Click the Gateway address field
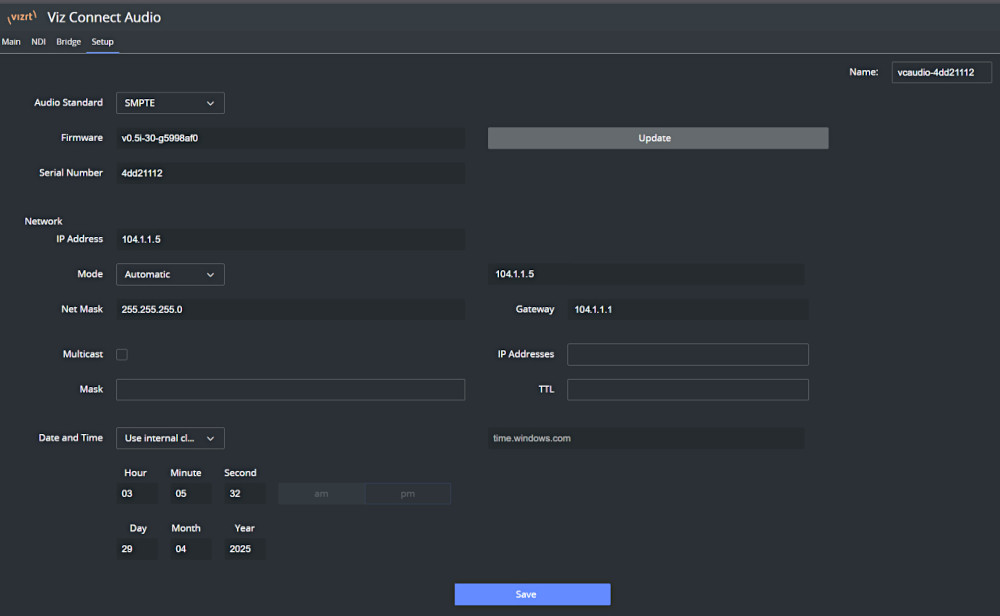 pos(688,309)
